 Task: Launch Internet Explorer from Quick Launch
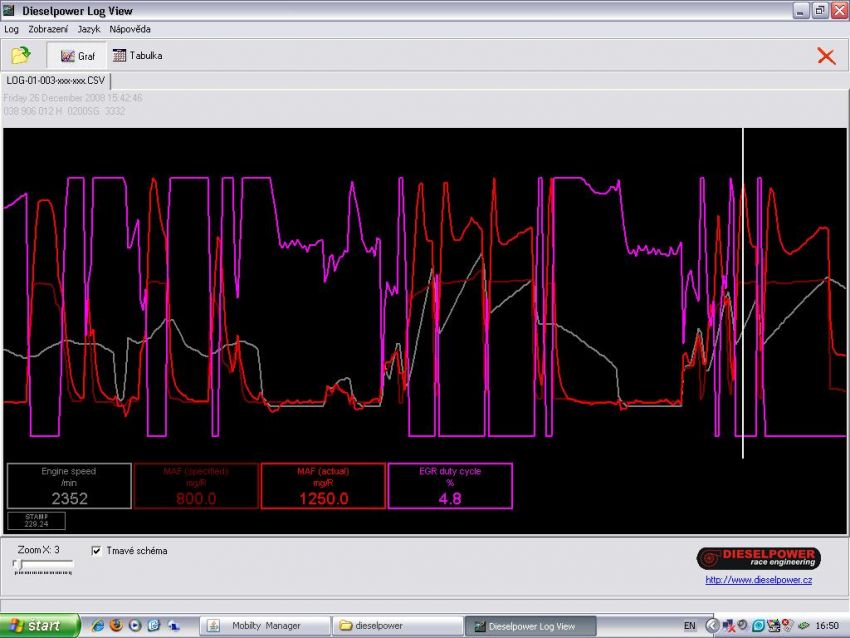[98, 626]
